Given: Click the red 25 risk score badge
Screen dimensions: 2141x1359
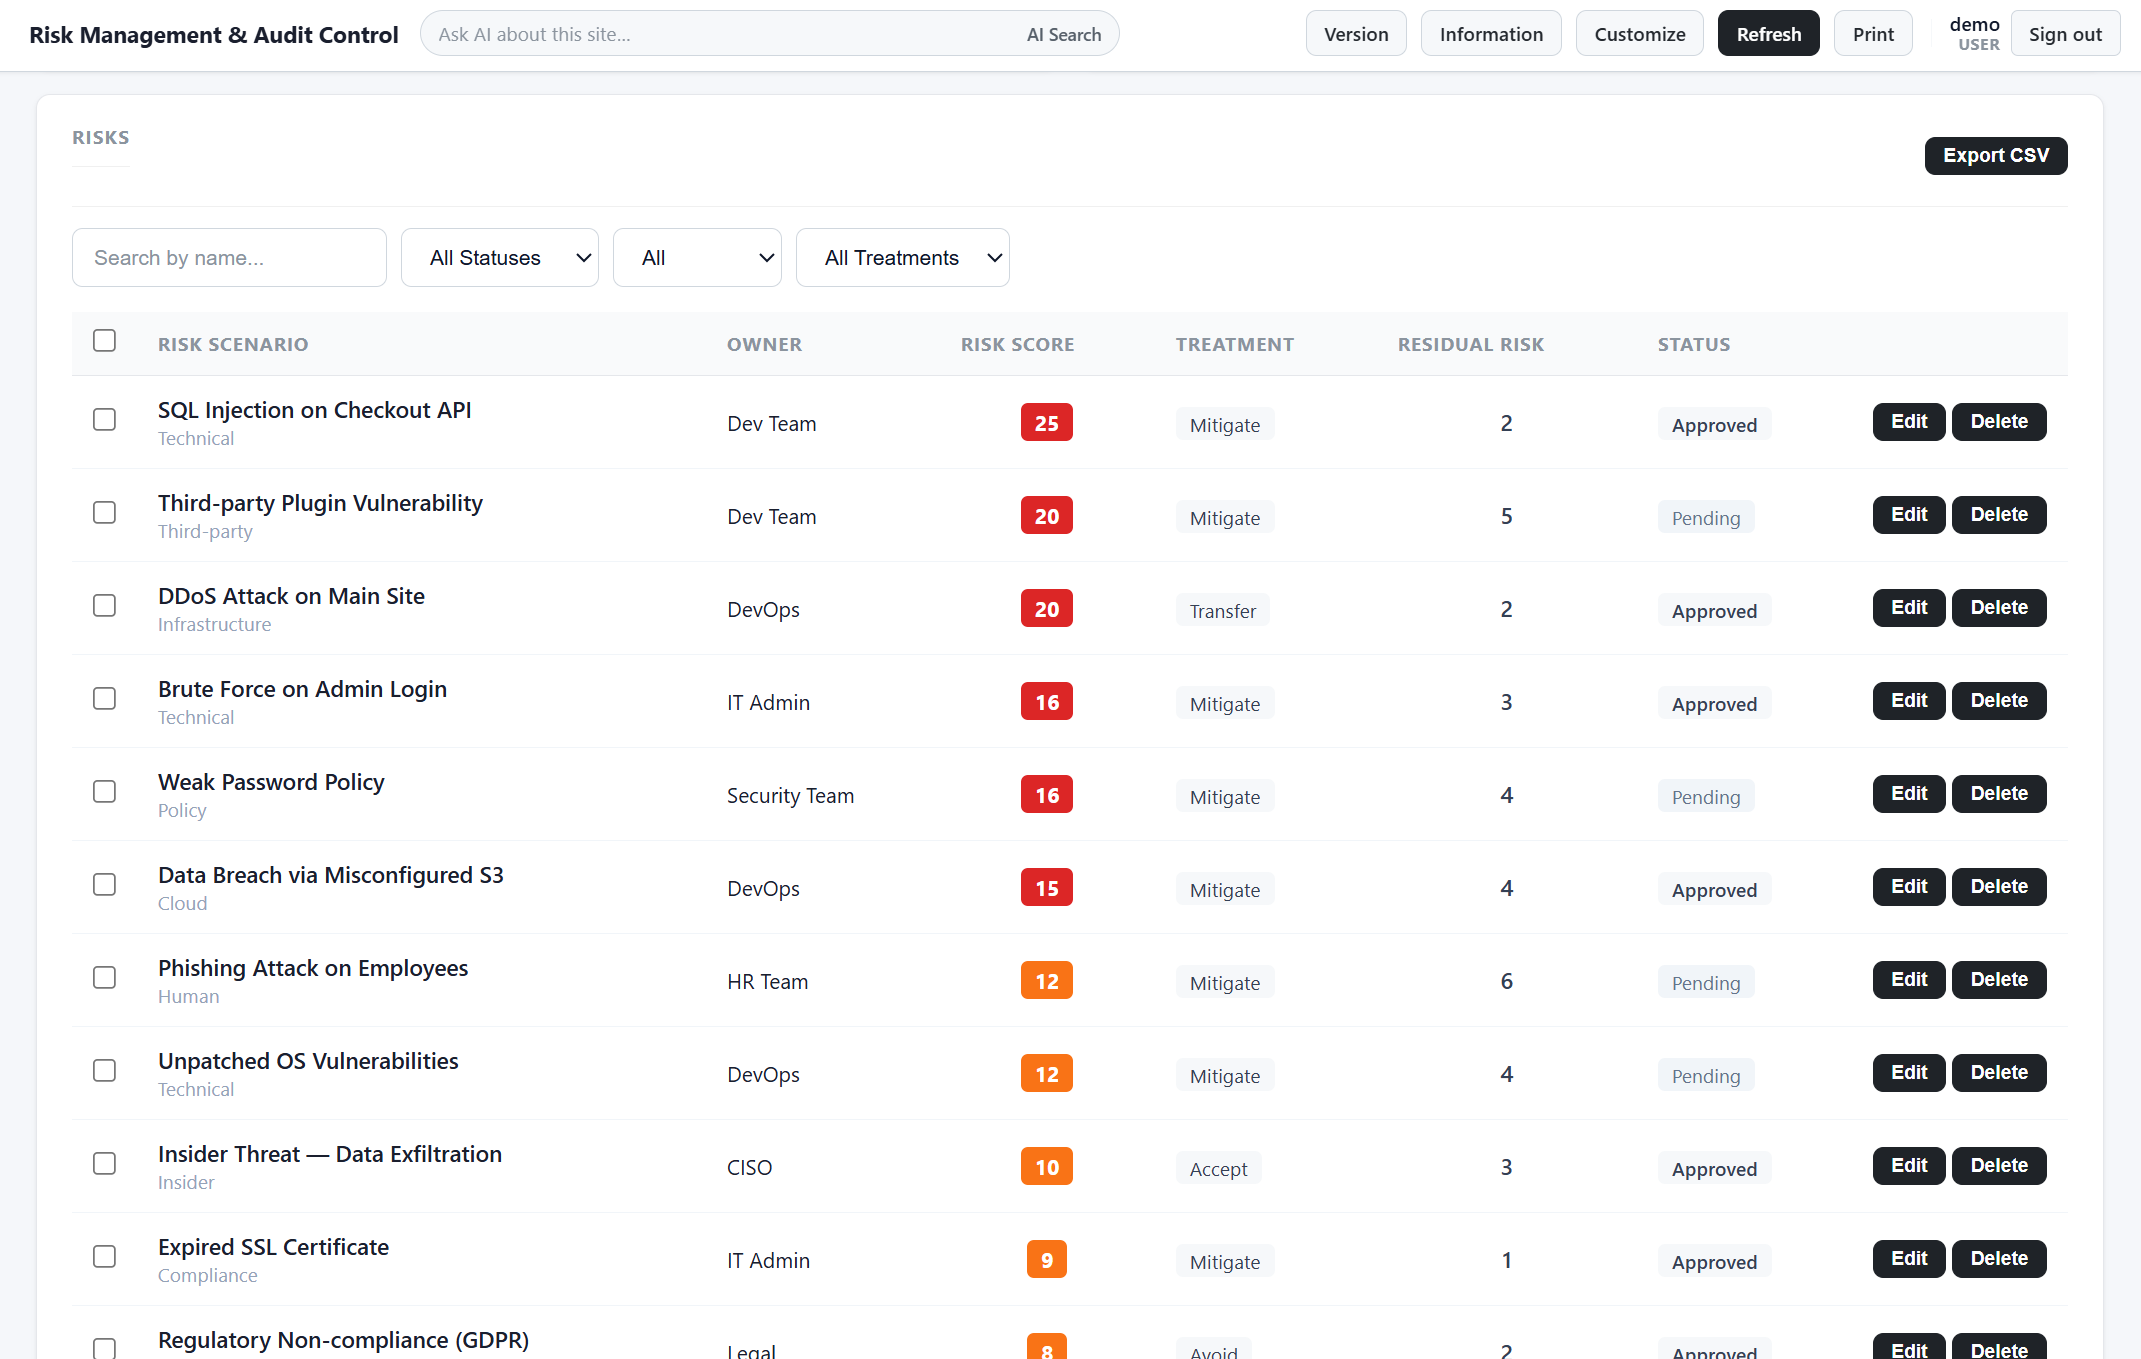Looking at the screenshot, I should [1047, 423].
